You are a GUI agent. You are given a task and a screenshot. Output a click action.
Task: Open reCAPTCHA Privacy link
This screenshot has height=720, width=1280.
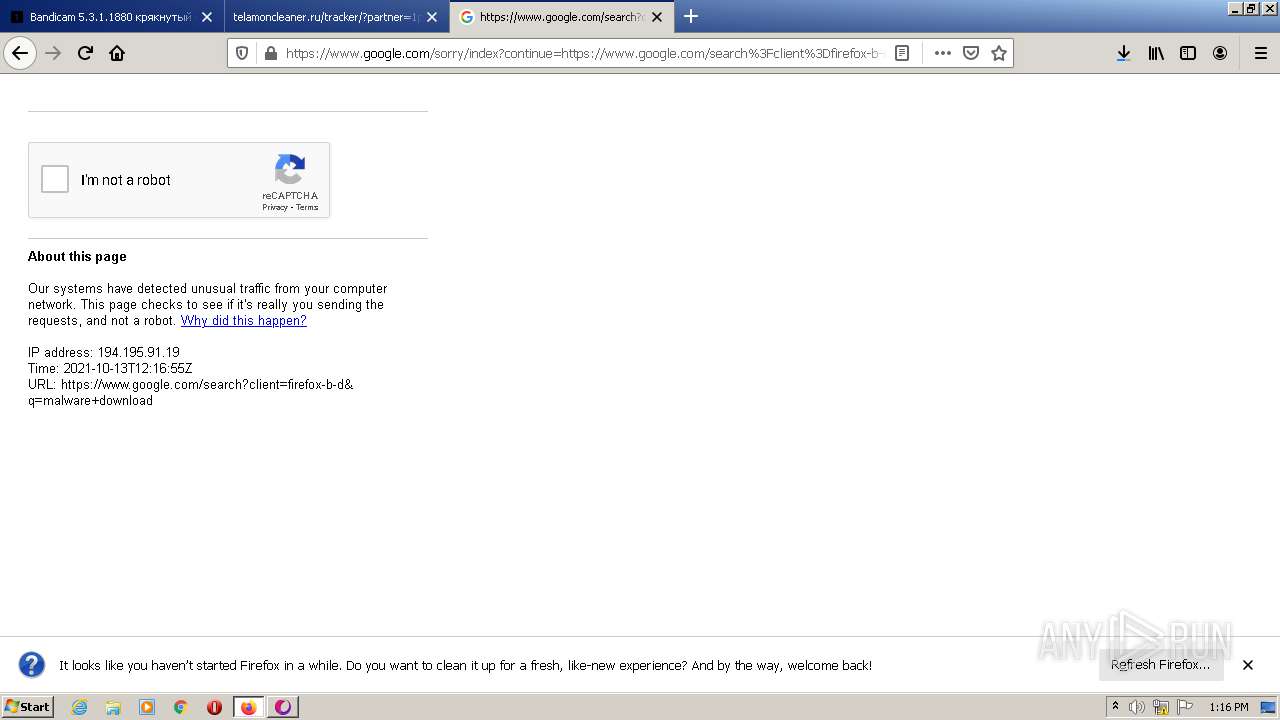click(x=275, y=207)
